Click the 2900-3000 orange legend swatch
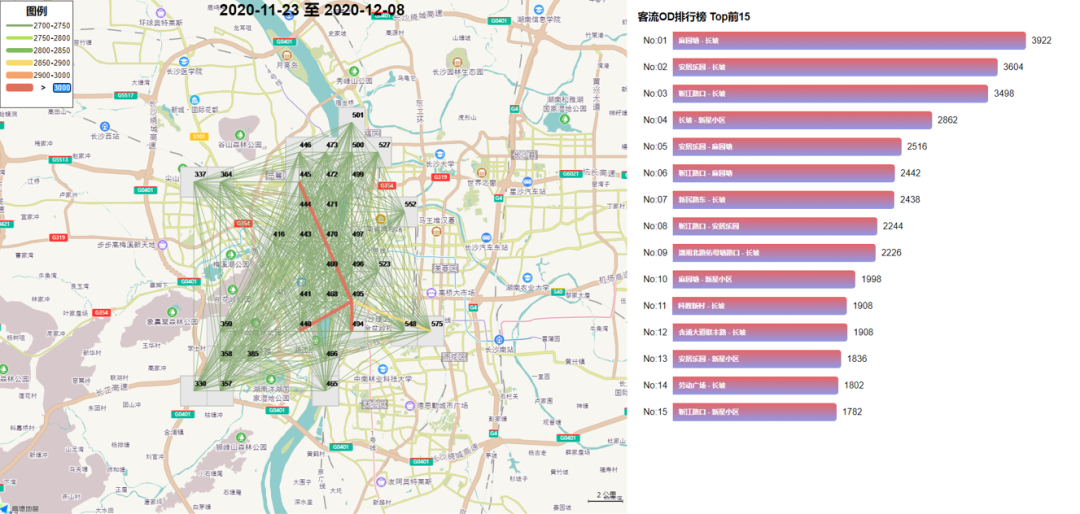 (19, 74)
